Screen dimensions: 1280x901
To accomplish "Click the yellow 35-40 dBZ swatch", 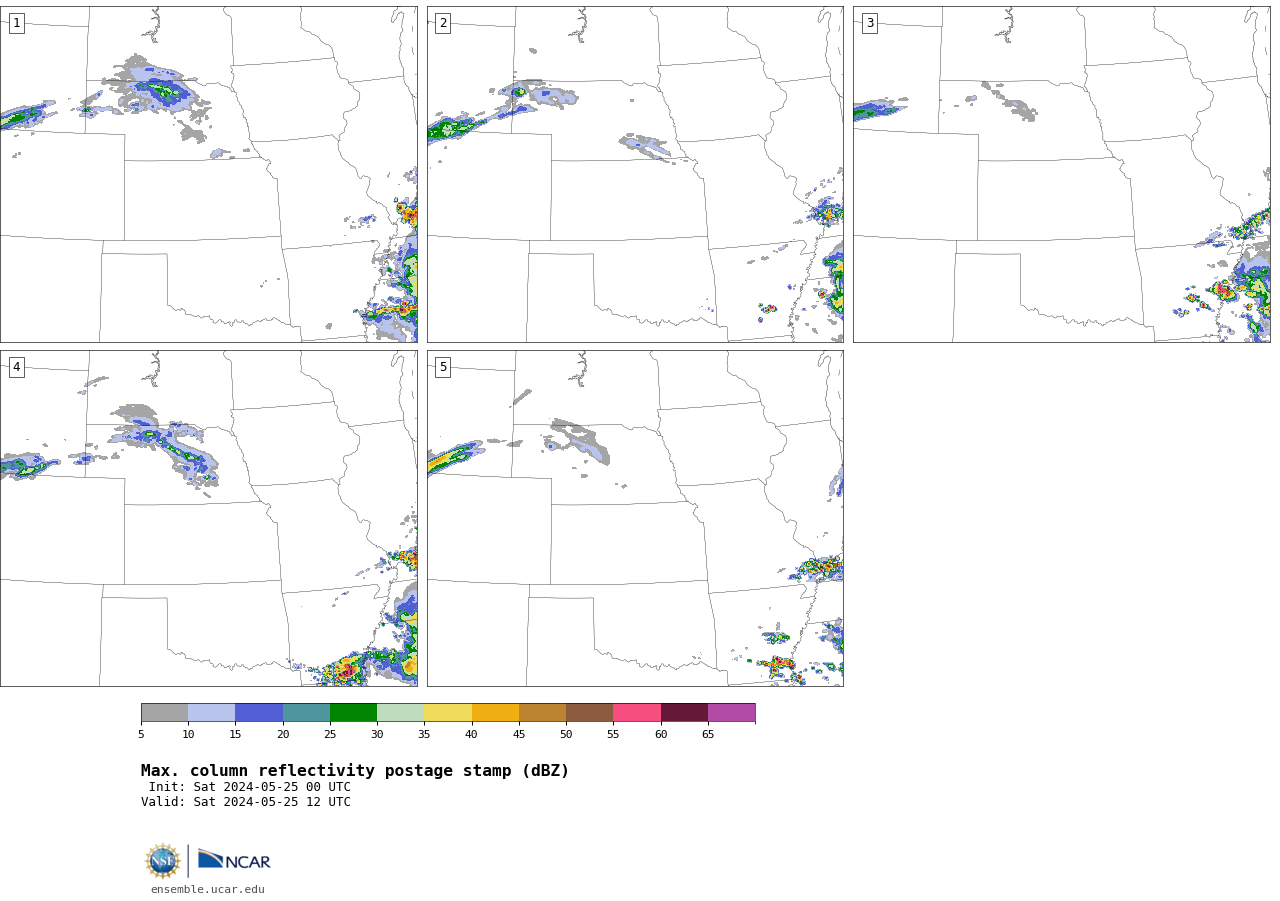I will (448, 712).
